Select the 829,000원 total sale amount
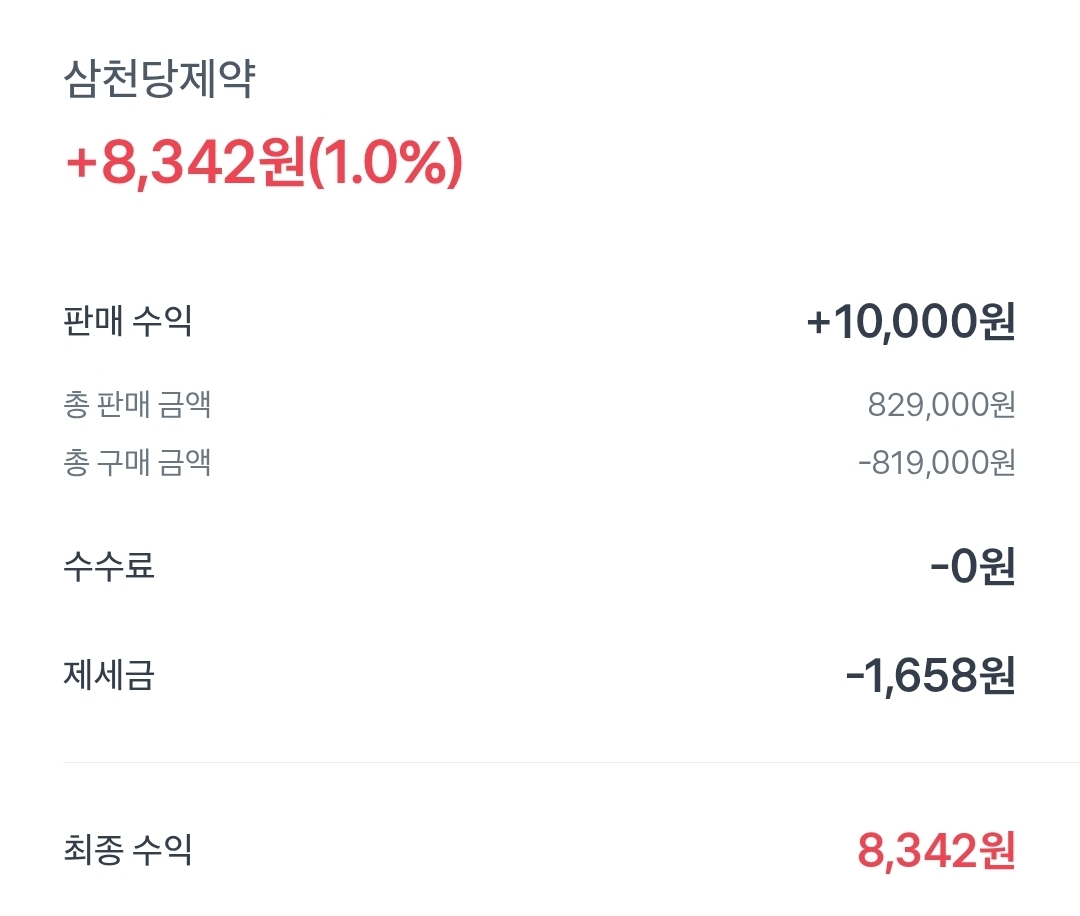1080x916 pixels. pyautogui.click(x=941, y=404)
